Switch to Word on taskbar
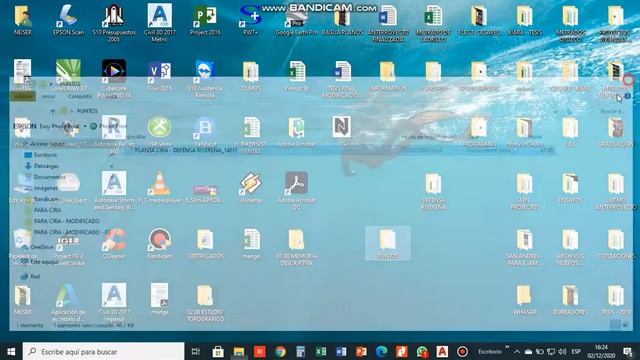 click(x=341, y=351)
